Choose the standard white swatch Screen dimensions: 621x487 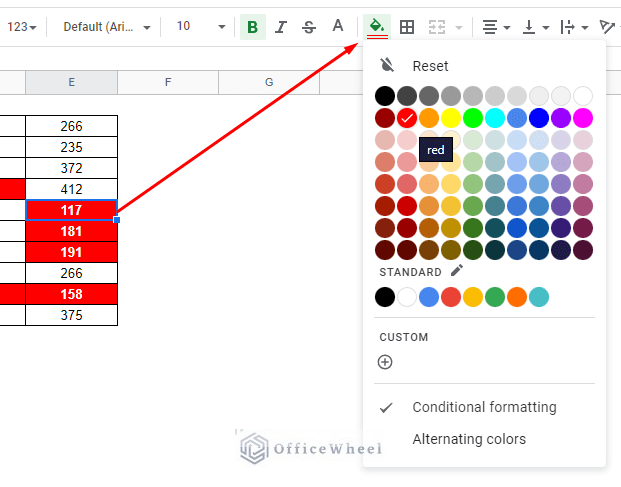[x=407, y=297]
